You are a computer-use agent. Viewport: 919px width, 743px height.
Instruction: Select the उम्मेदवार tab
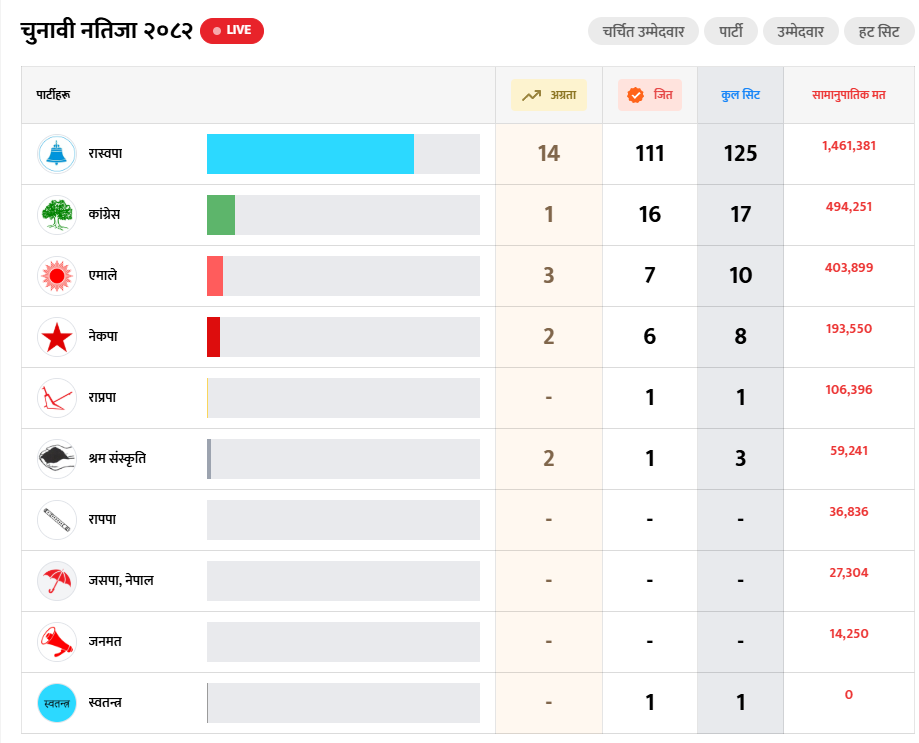point(800,31)
